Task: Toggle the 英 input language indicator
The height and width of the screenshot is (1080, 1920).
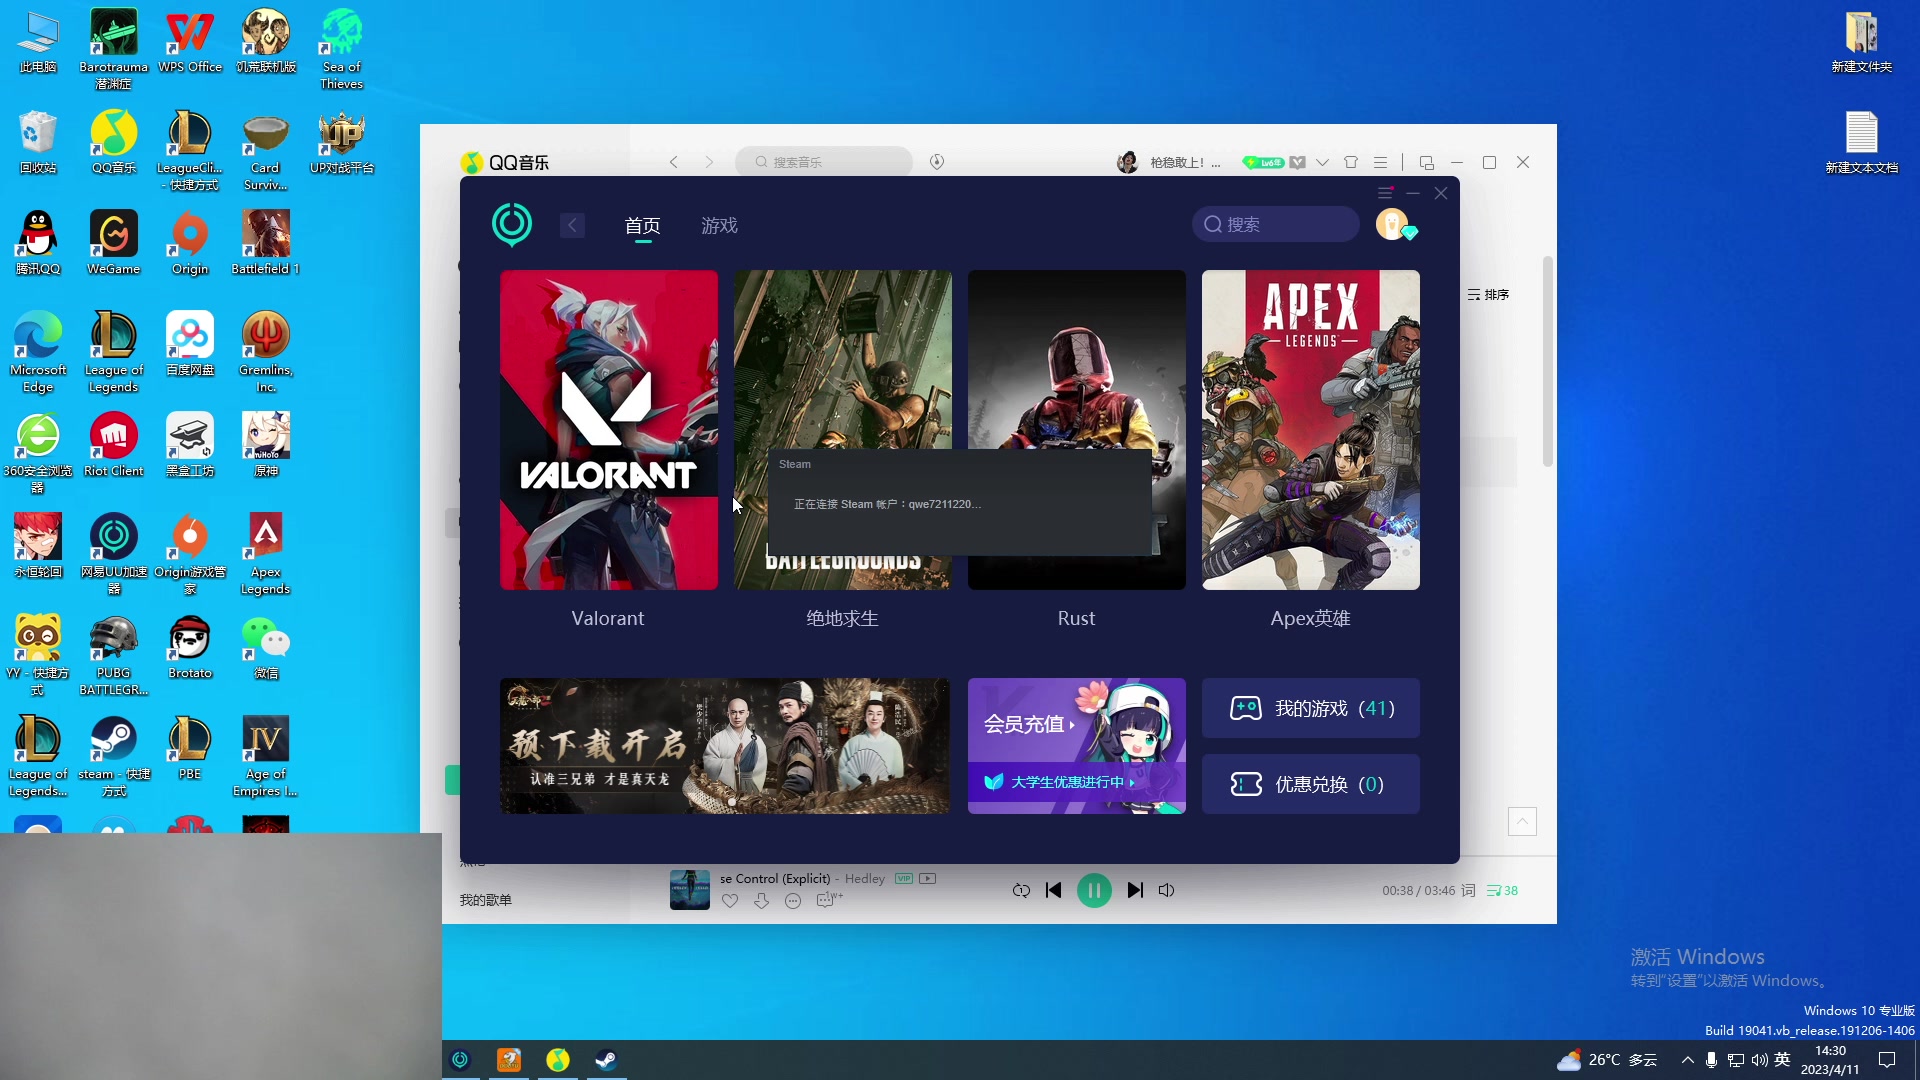Action: [x=1782, y=1060]
